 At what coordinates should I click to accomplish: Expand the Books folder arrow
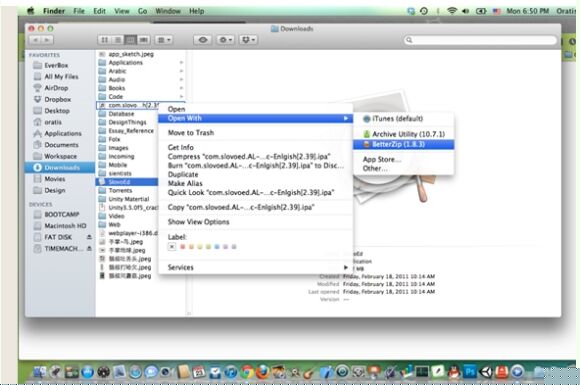(181, 88)
